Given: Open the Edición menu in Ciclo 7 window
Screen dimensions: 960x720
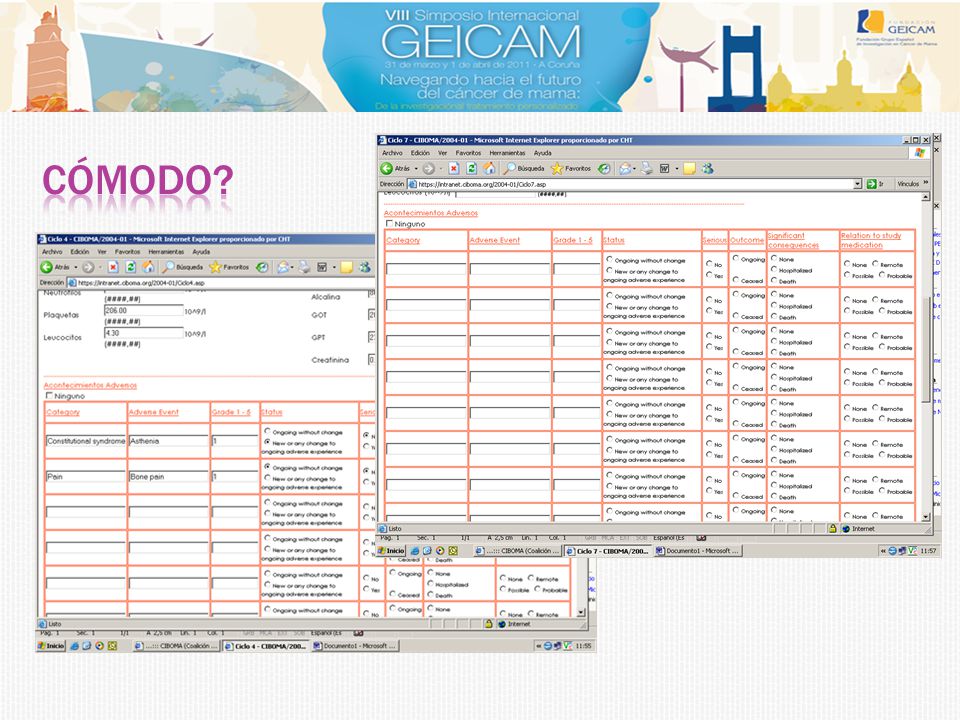Looking at the screenshot, I should coord(420,153).
